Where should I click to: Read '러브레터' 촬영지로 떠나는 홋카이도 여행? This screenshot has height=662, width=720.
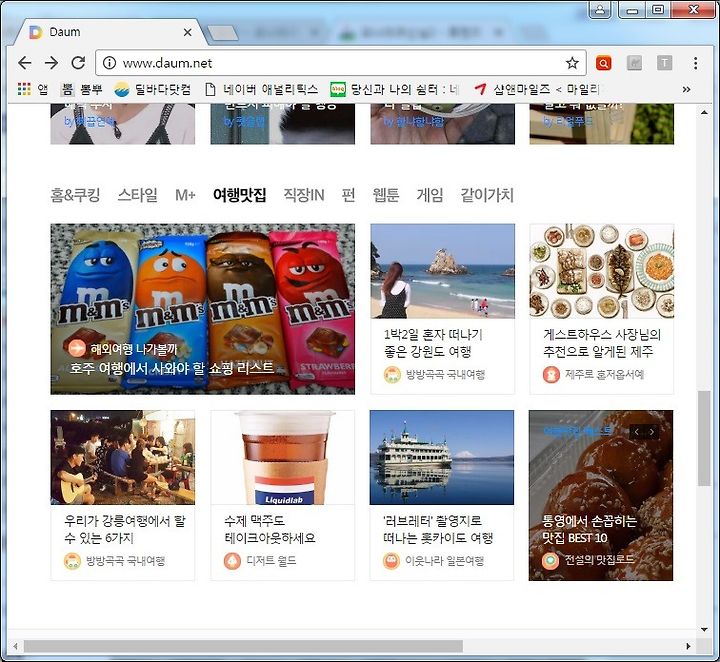[438, 529]
